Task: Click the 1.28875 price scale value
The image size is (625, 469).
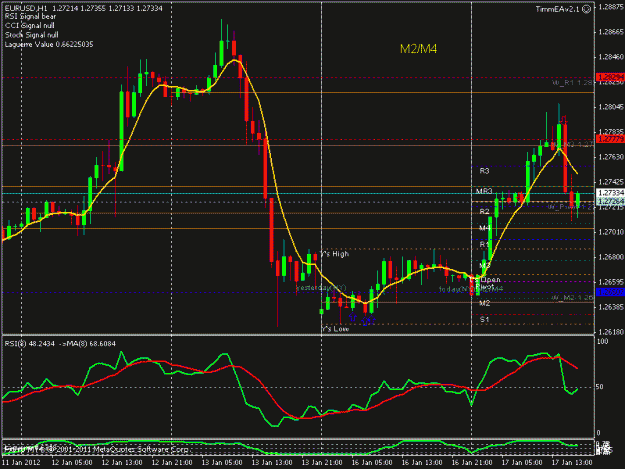Action: pos(611,7)
